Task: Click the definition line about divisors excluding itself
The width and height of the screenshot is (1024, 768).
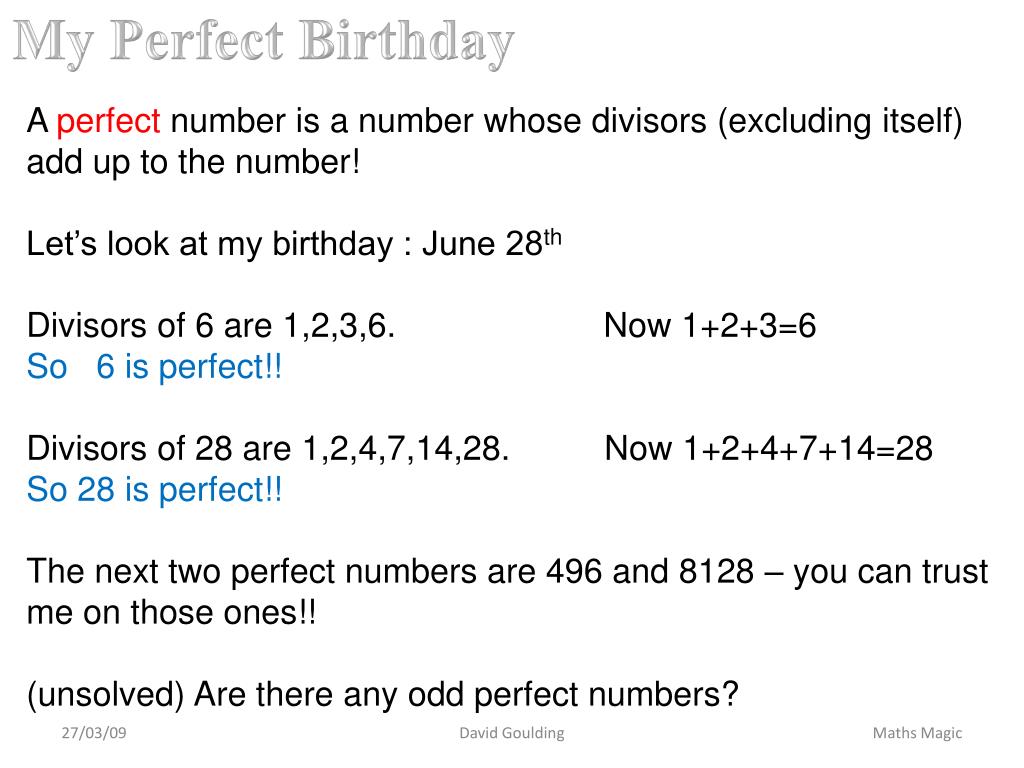Action: coord(495,121)
